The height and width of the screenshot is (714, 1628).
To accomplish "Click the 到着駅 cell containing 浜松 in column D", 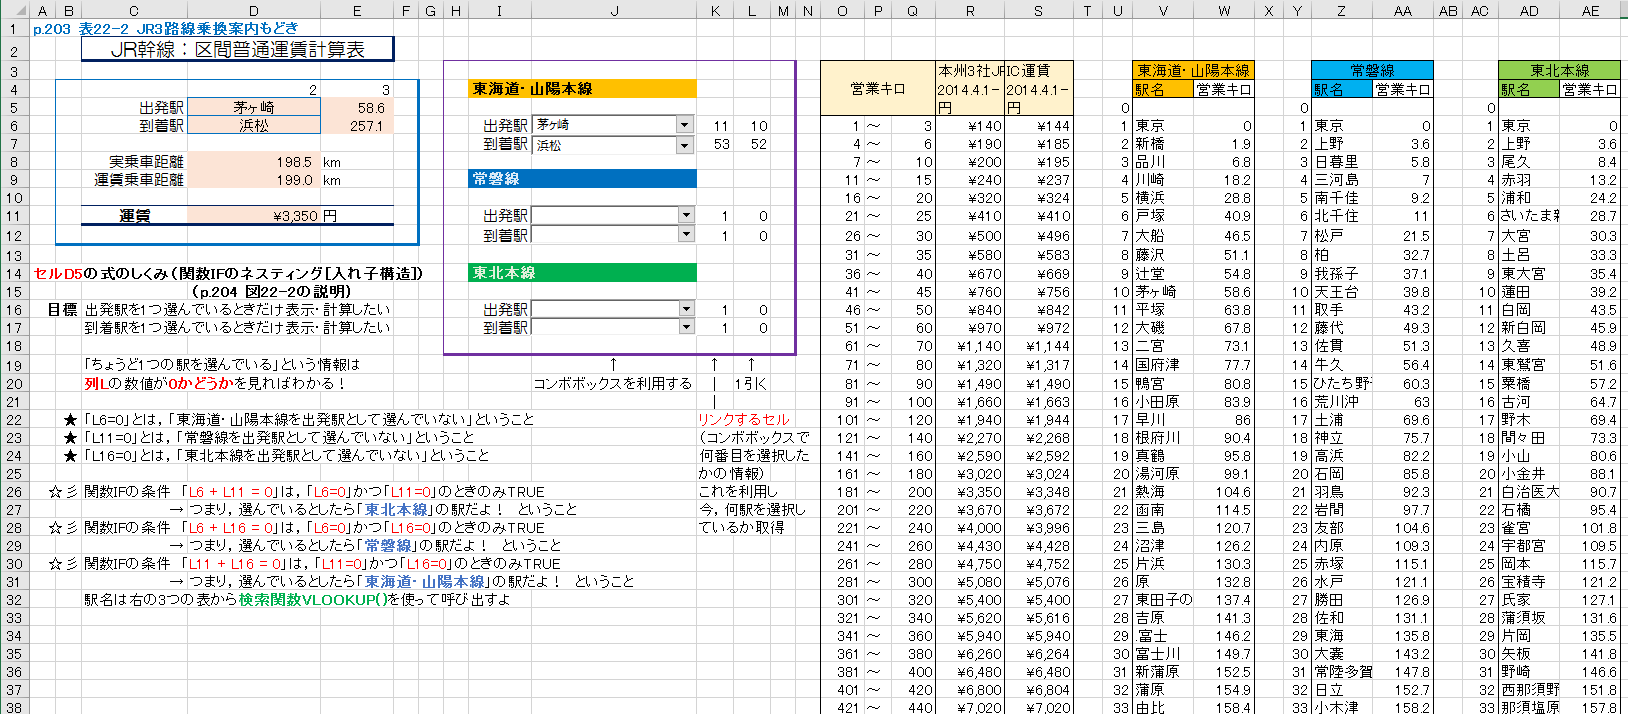I will click(254, 126).
